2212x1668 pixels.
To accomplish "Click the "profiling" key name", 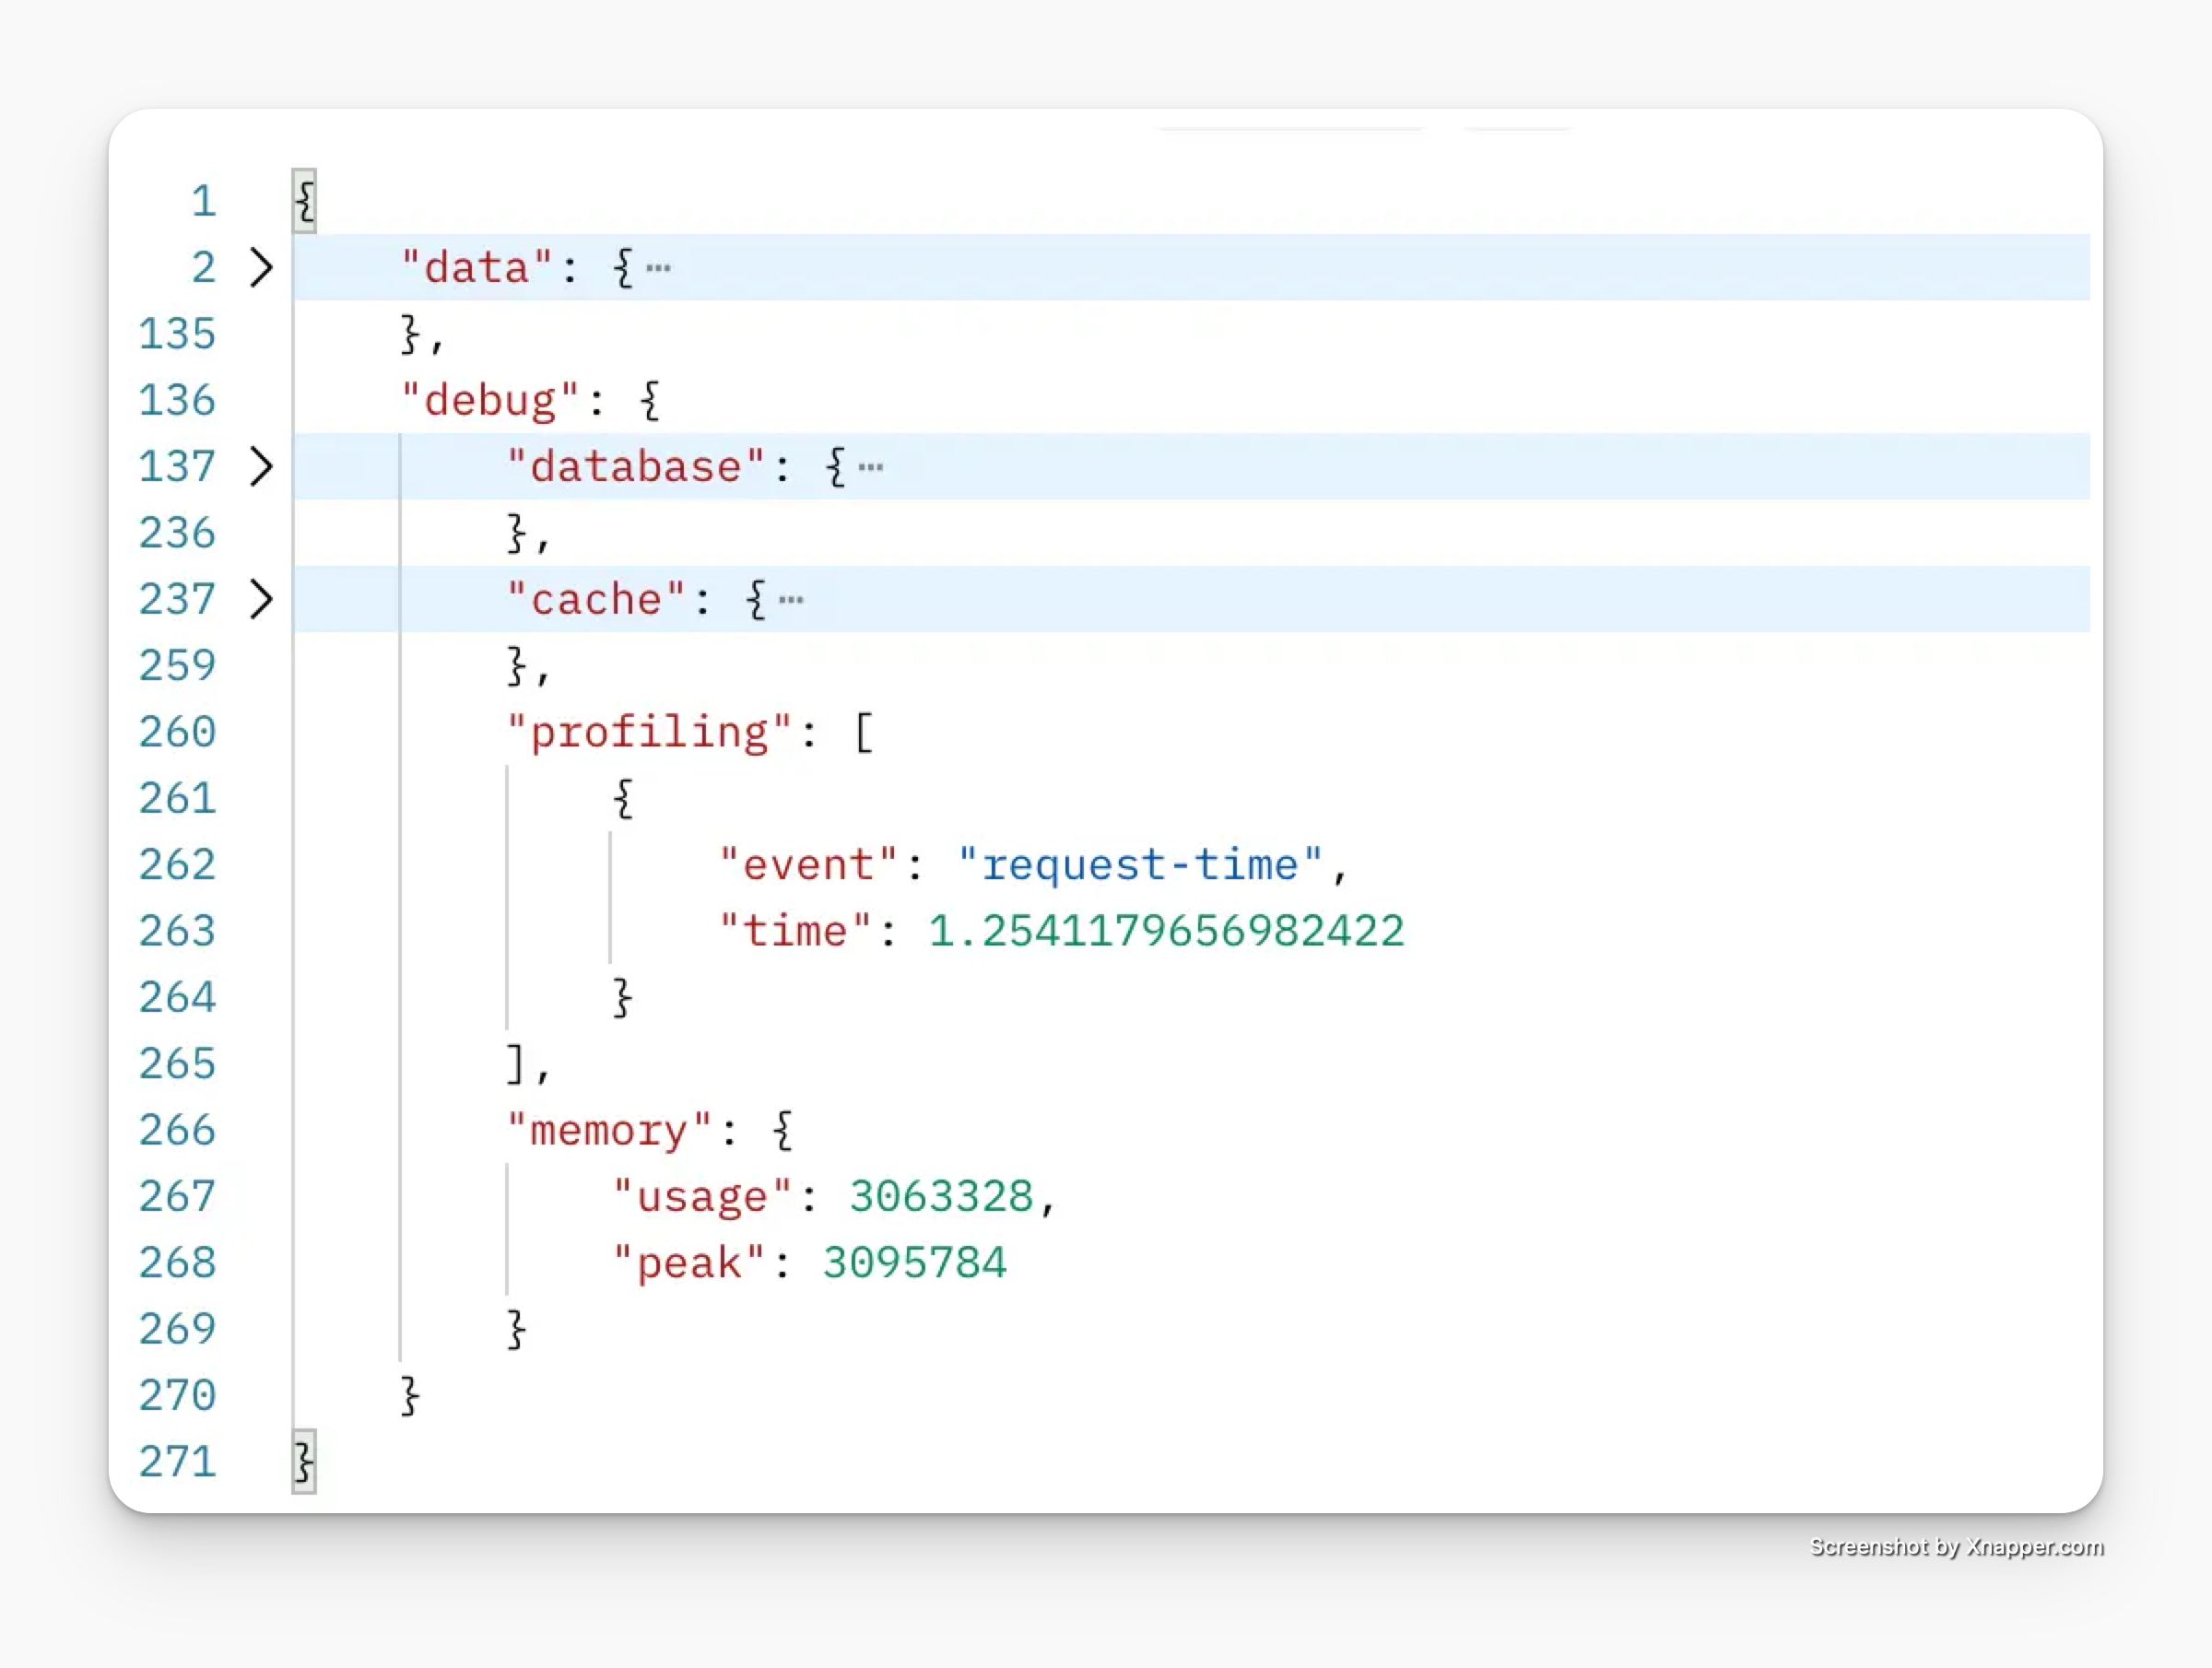I will (648, 732).
